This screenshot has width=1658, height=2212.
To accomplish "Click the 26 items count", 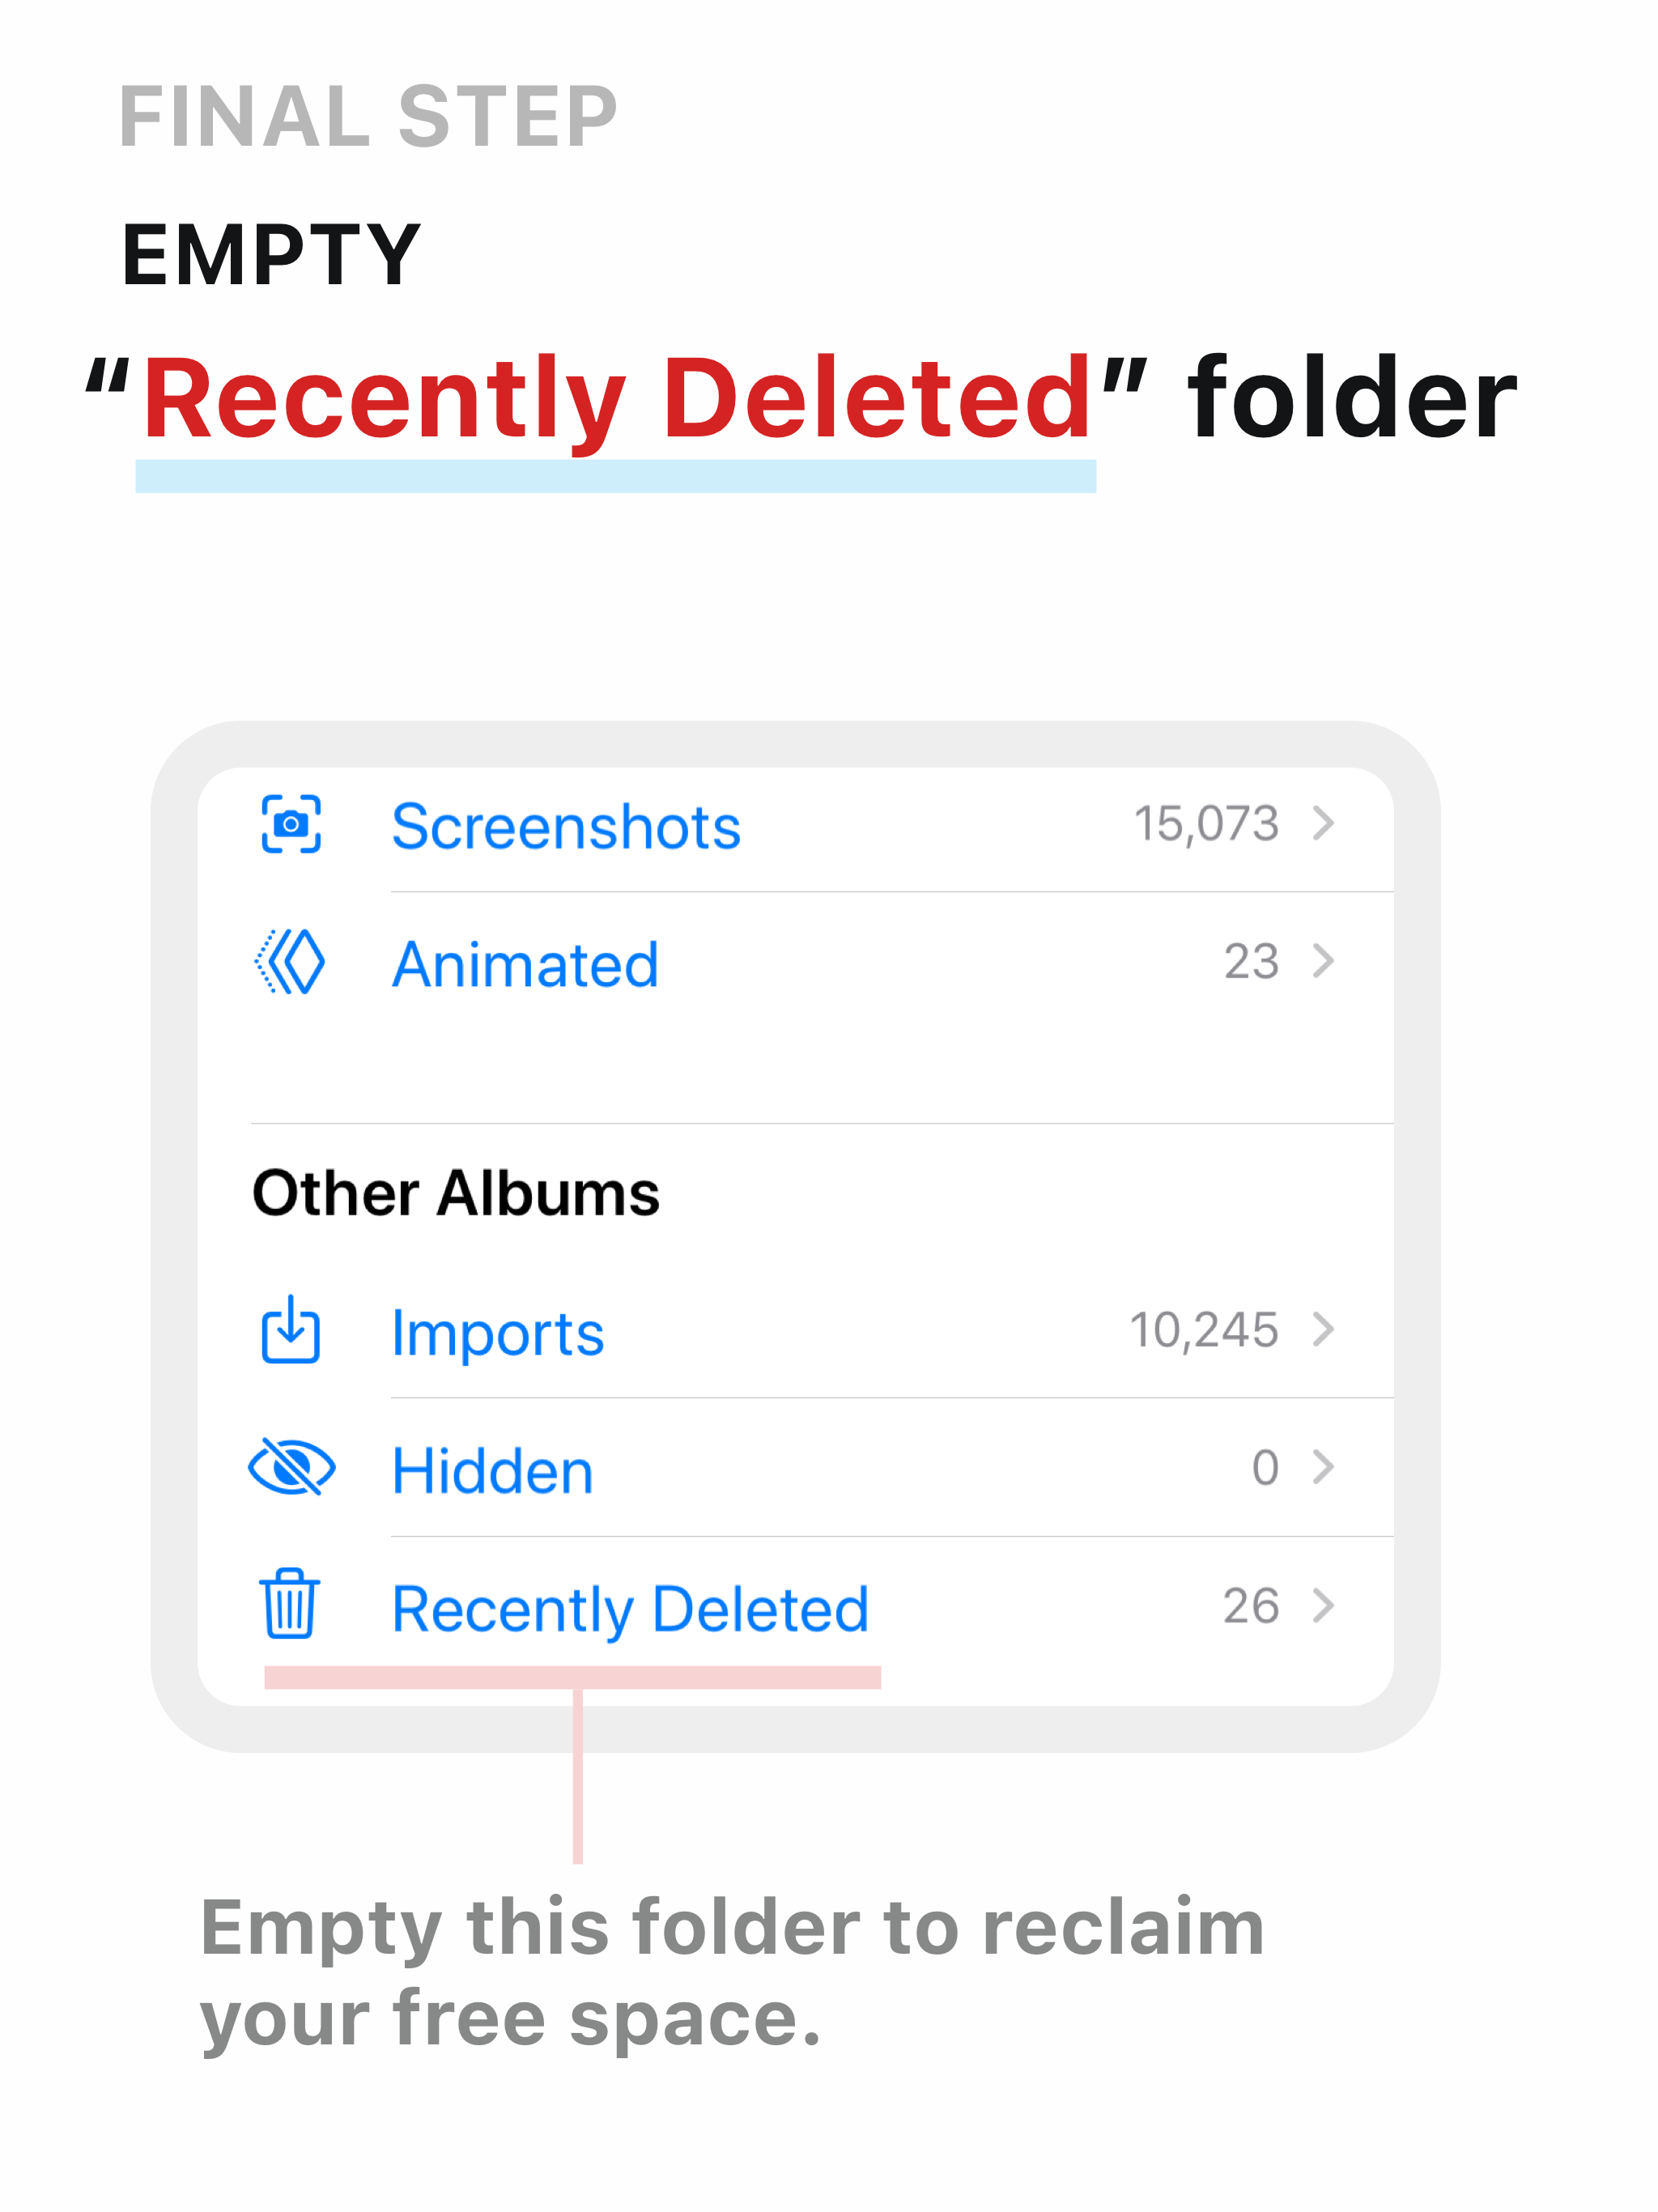I will tap(1251, 1606).
